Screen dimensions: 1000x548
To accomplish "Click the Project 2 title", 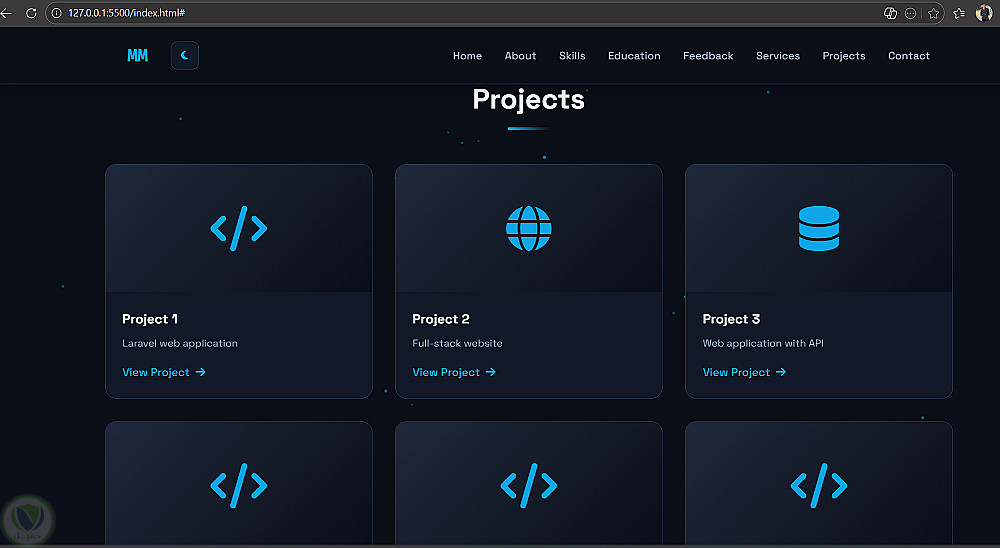I will (x=441, y=319).
